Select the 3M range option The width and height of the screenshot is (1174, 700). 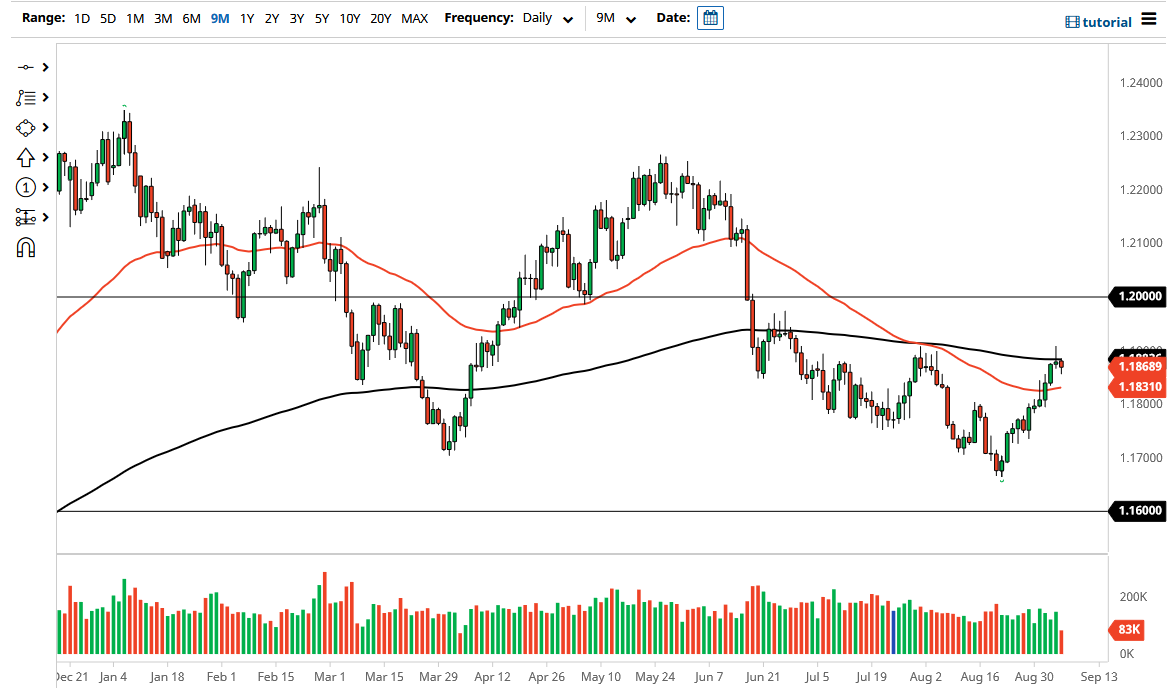(163, 18)
